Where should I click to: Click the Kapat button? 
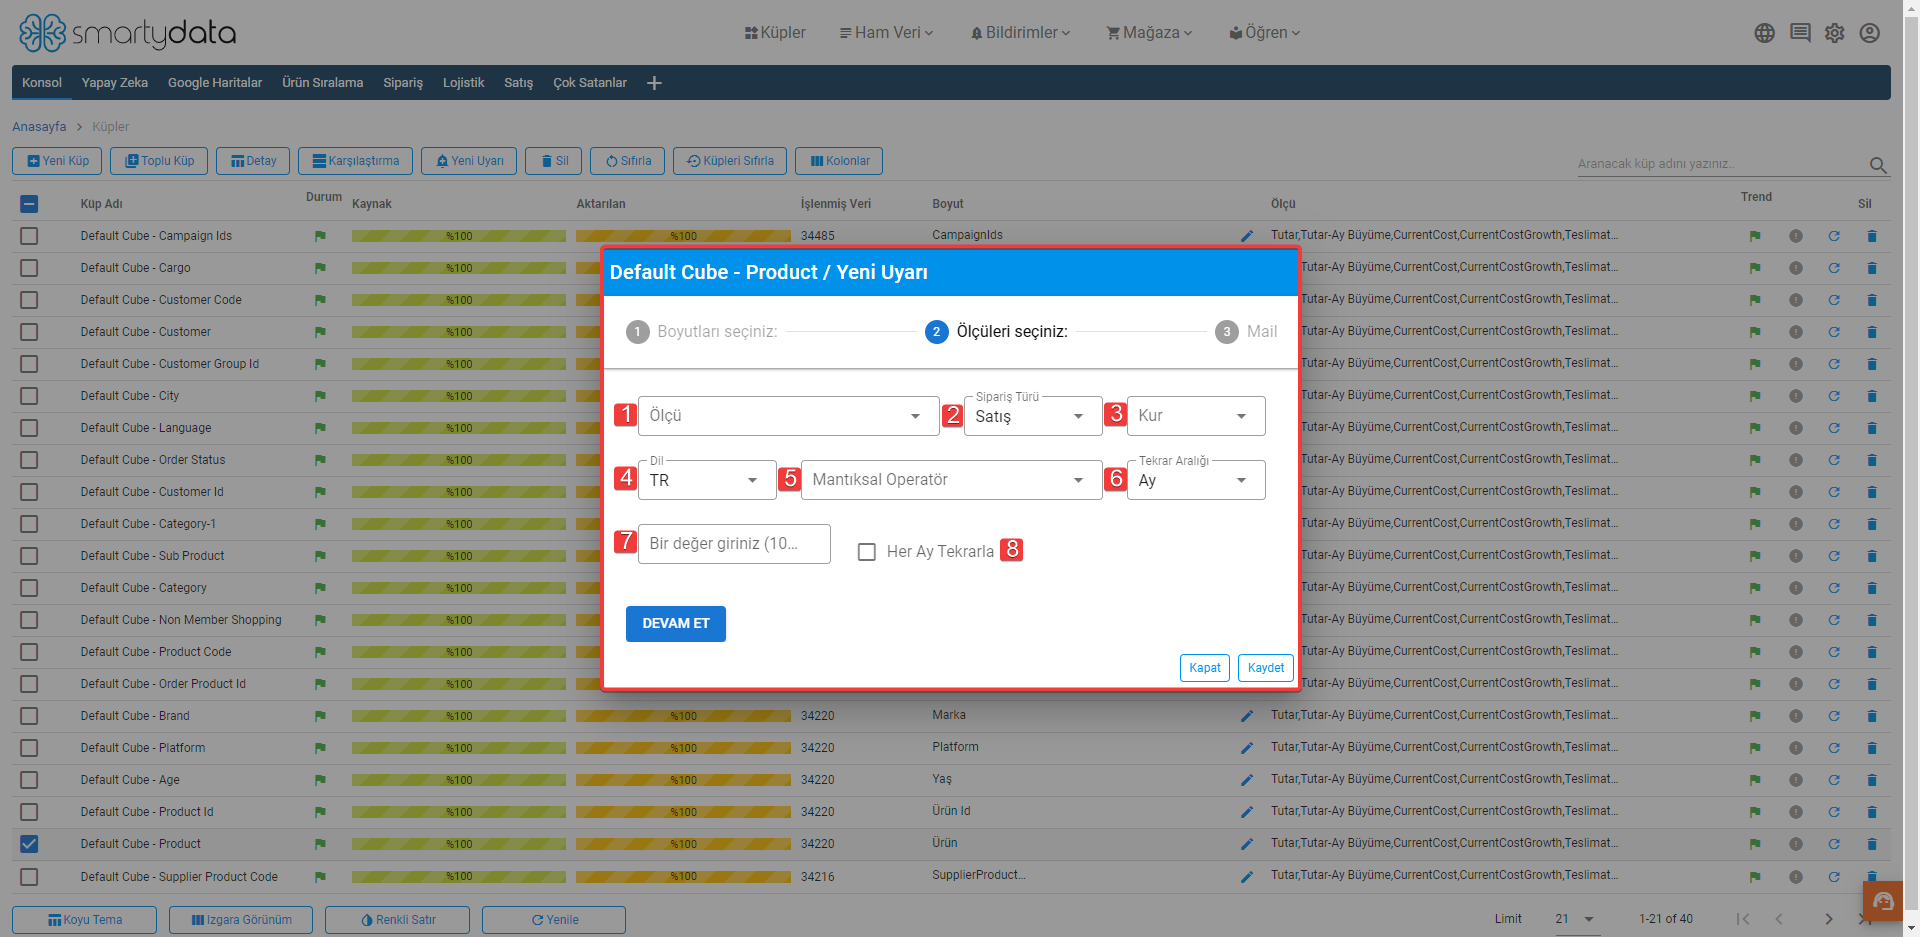1205,668
